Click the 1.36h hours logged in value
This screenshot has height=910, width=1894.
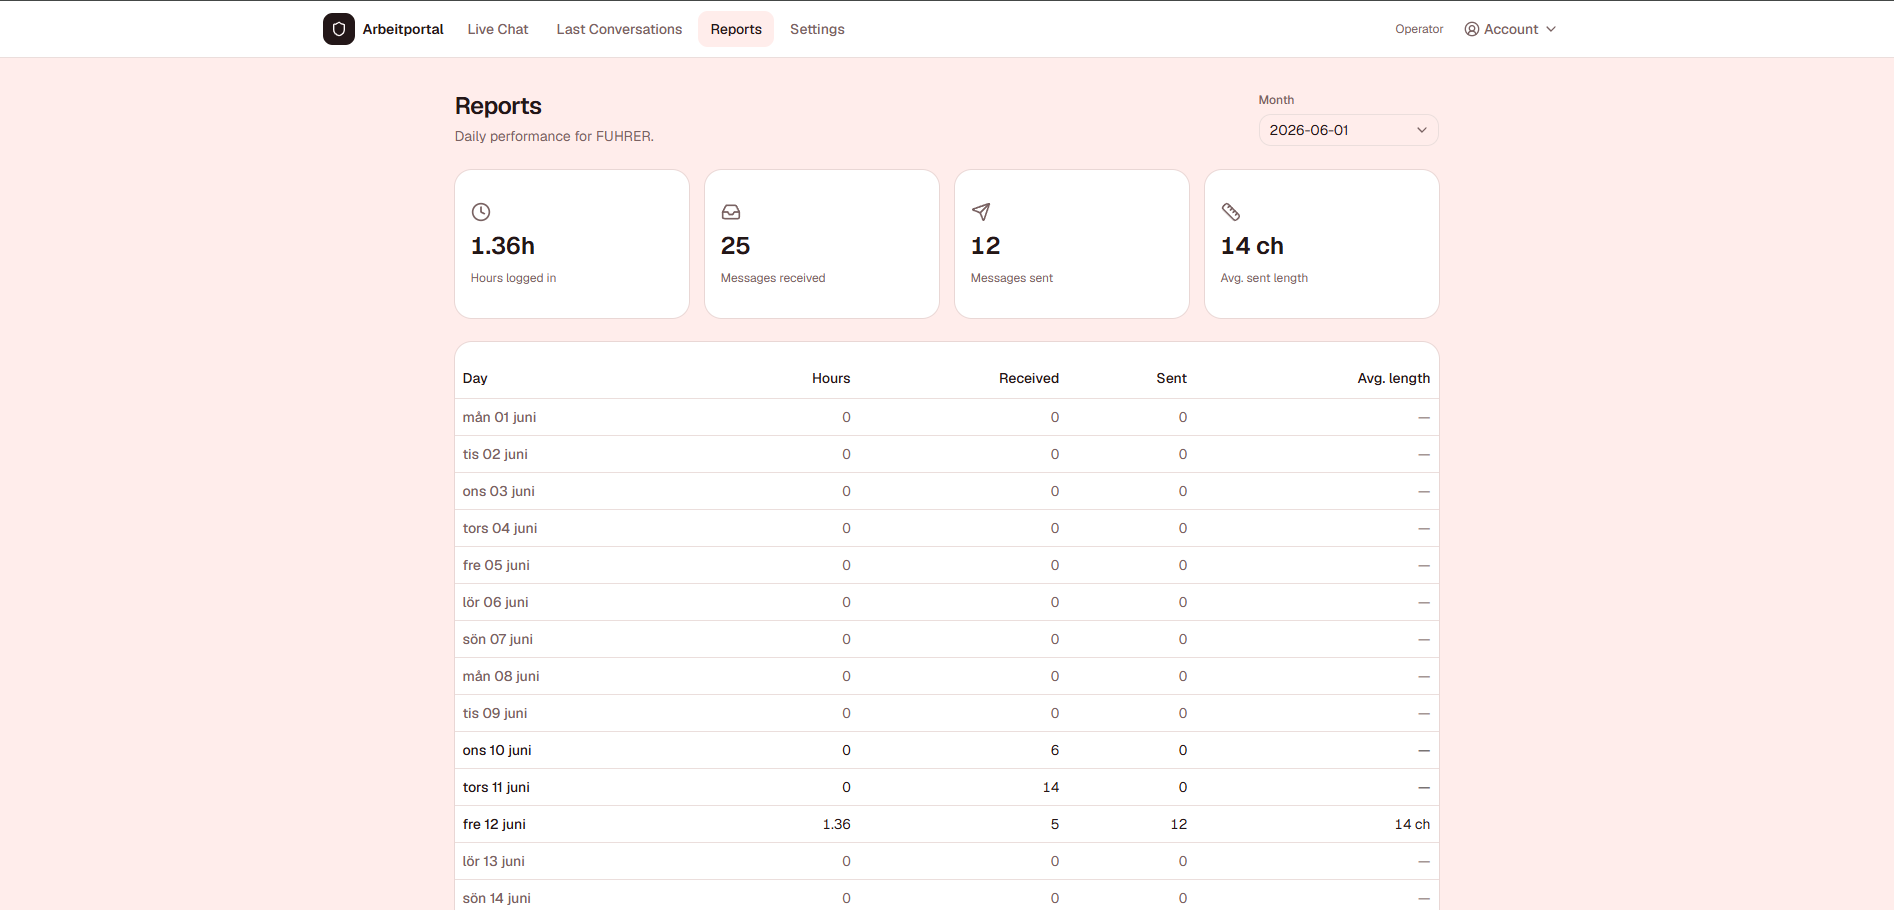pyautogui.click(x=503, y=246)
